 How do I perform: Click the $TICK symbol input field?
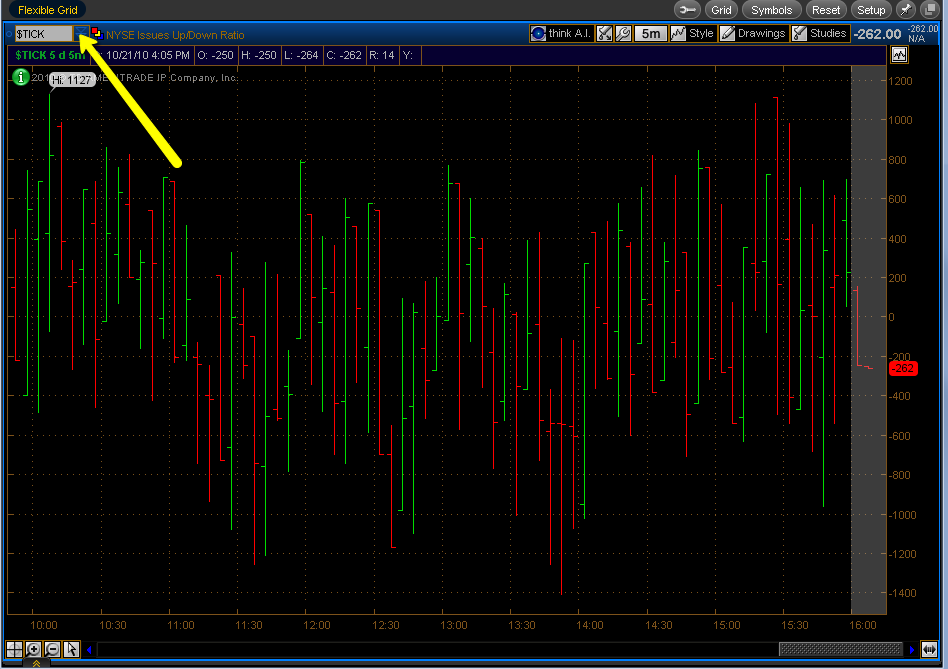44,34
